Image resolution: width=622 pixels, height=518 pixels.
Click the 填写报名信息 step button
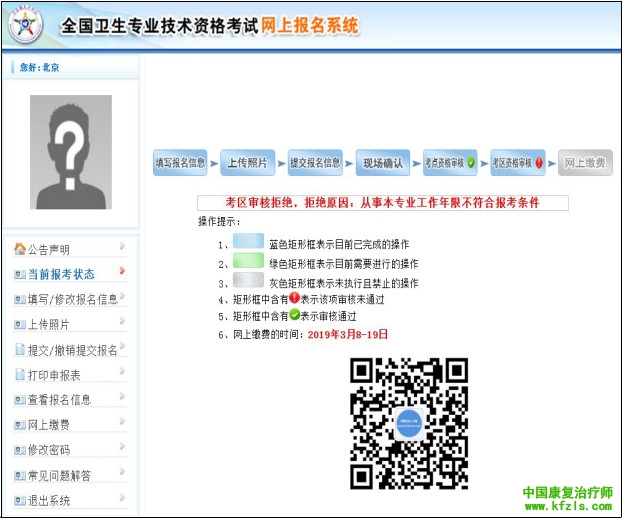tap(180, 163)
